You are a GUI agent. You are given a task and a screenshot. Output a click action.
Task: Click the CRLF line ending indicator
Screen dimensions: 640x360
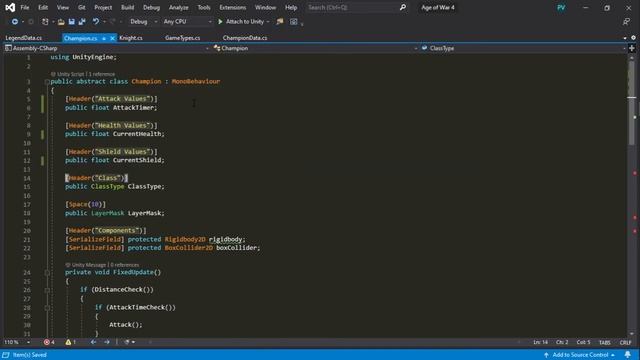tap(625, 342)
